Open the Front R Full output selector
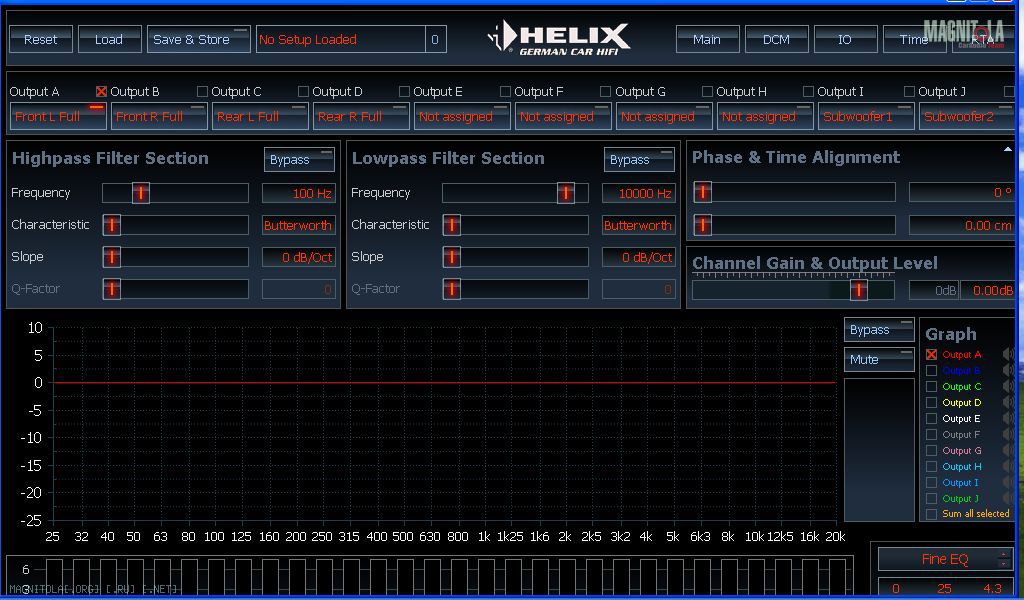The width and height of the screenshot is (1024, 600). point(159,116)
